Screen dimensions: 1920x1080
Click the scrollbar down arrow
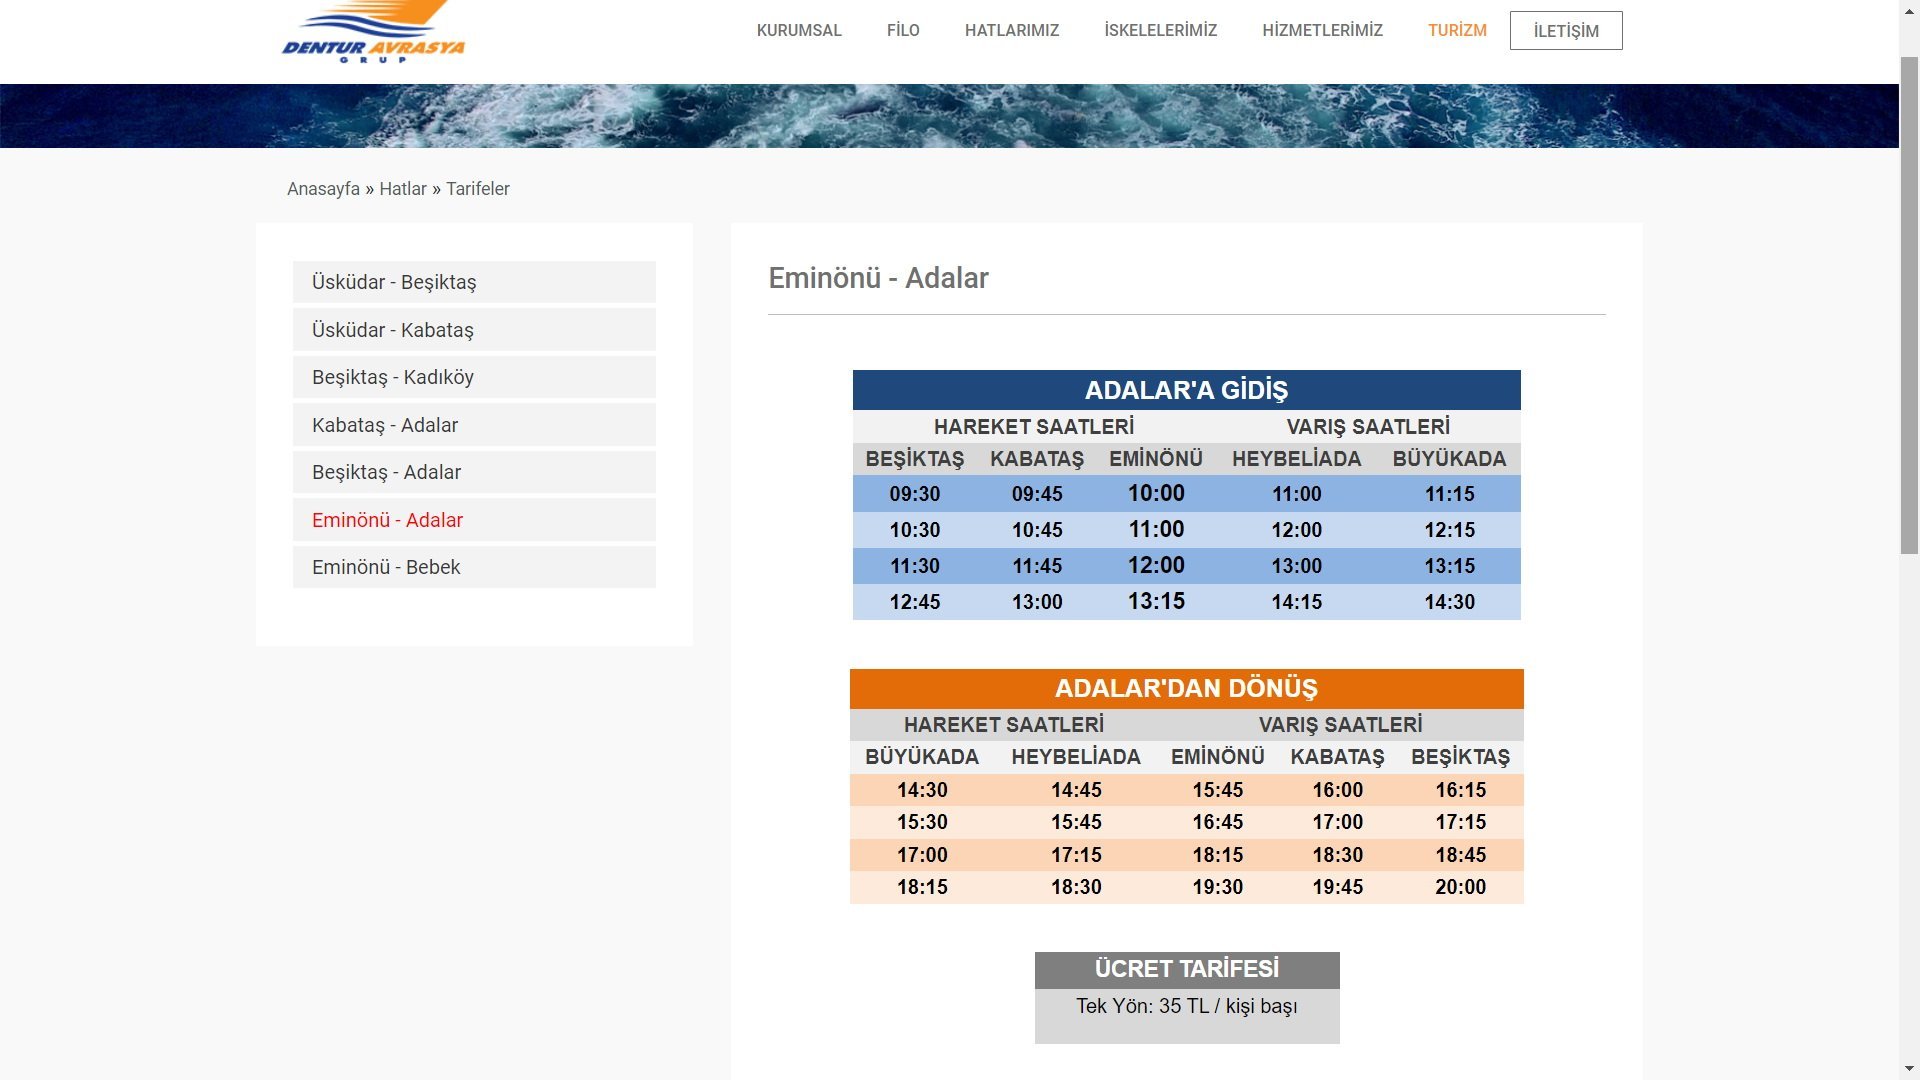(x=1909, y=1069)
